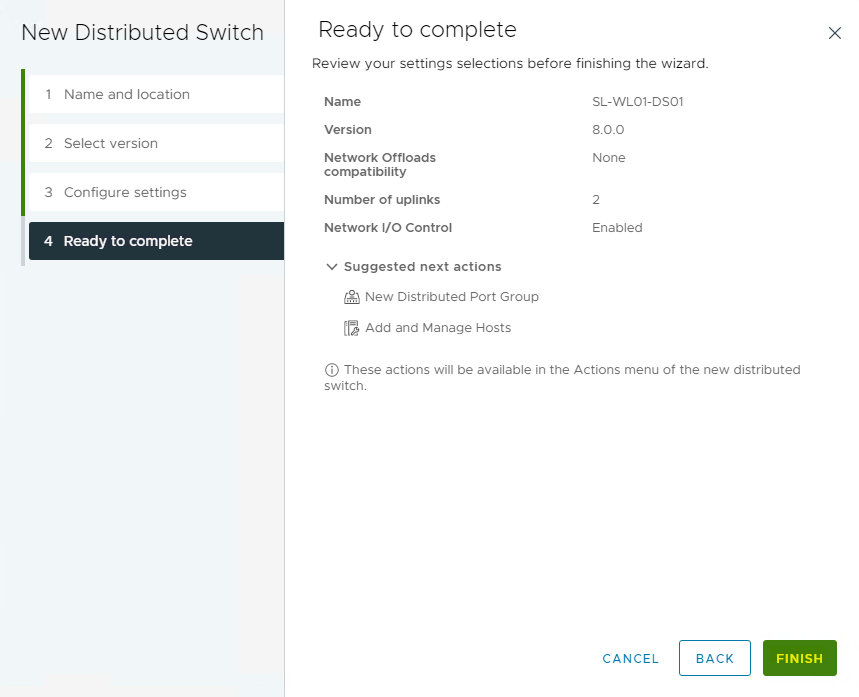
Task: Open step 2 Select version
Action: pyautogui.click(x=111, y=143)
